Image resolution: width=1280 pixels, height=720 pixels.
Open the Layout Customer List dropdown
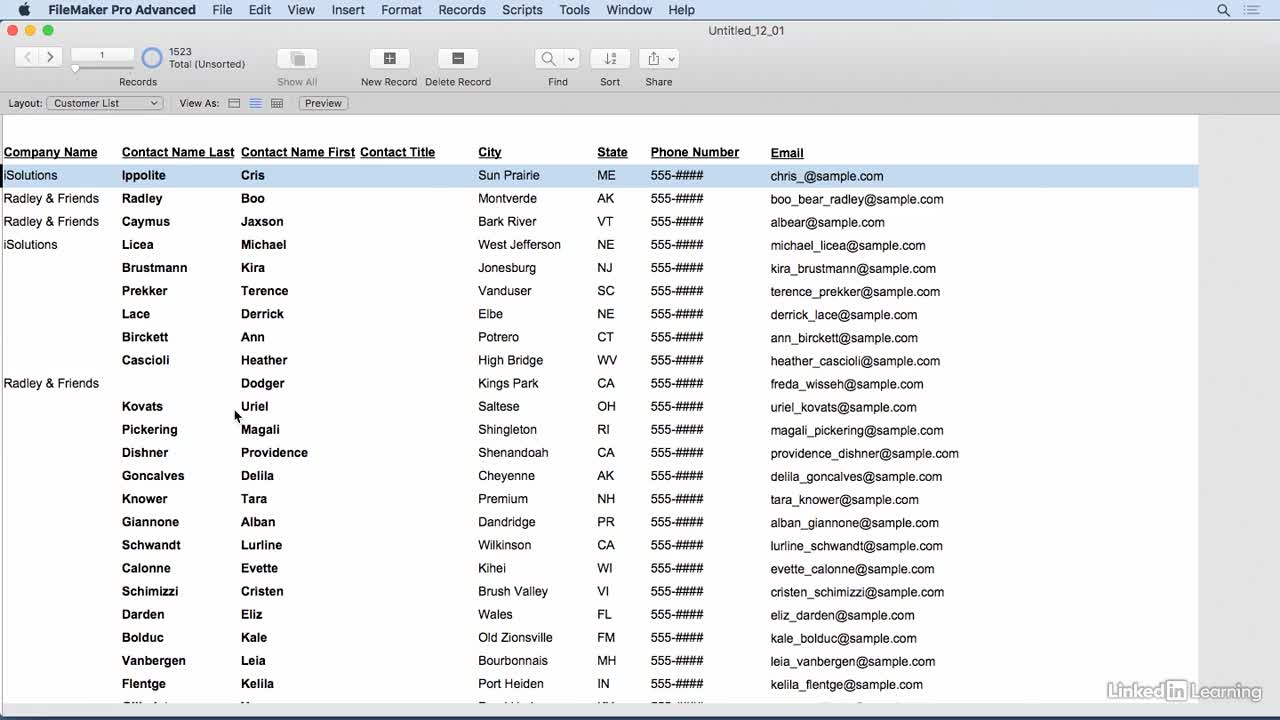pyautogui.click(x=104, y=103)
